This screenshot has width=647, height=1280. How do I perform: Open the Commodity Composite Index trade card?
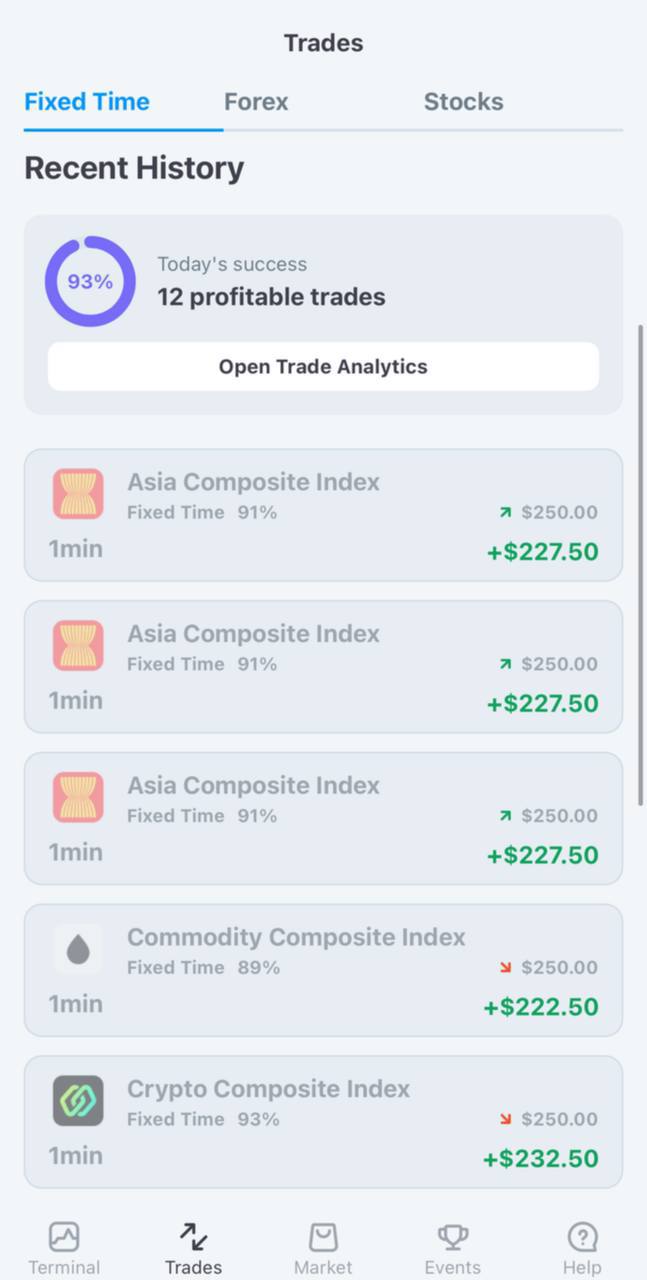[323, 970]
